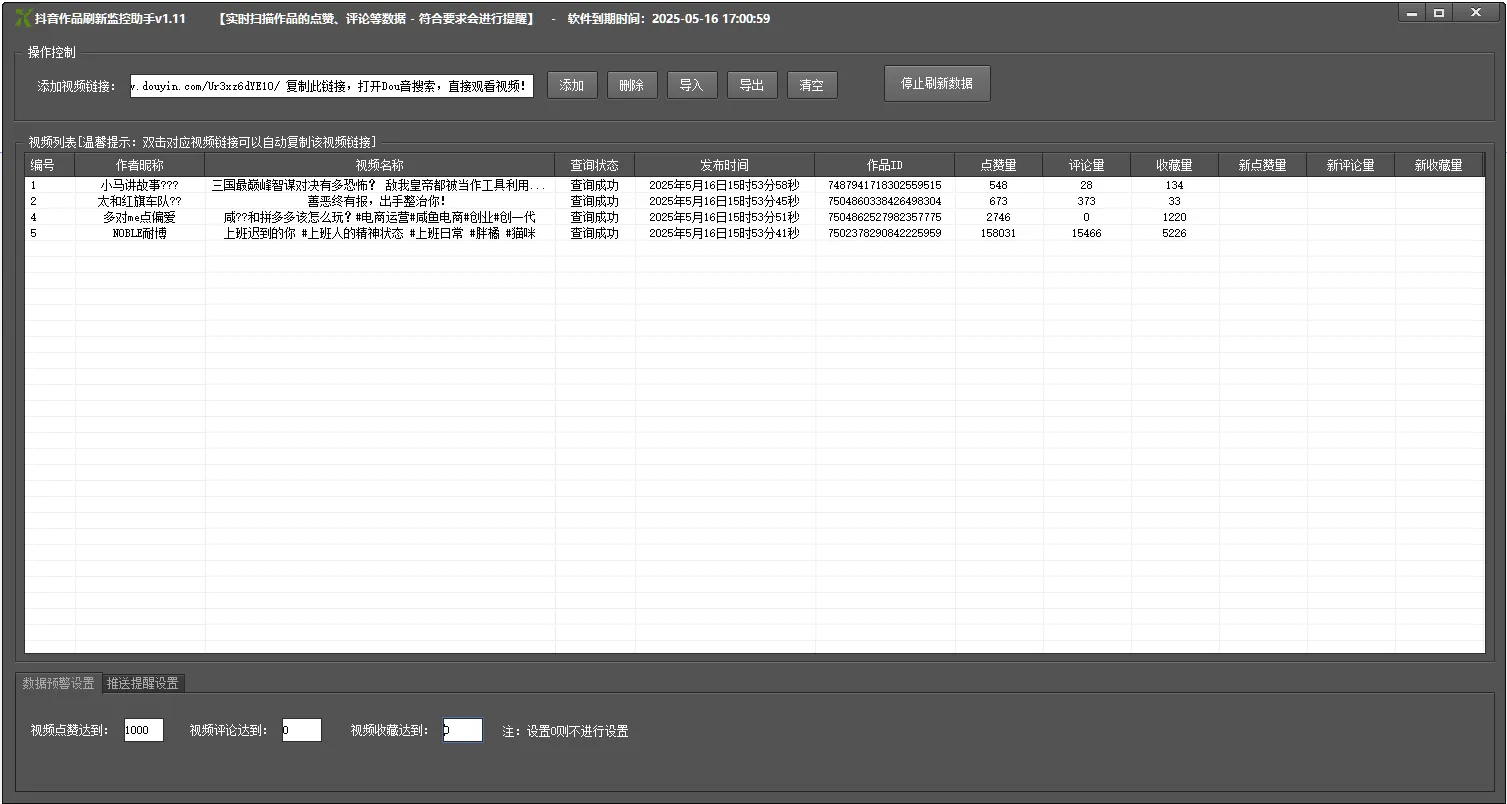The width and height of the screenshot is (1507, 804).
Task: Select author 多对me点偏爱 row
Action: click(x=140, y=217)
